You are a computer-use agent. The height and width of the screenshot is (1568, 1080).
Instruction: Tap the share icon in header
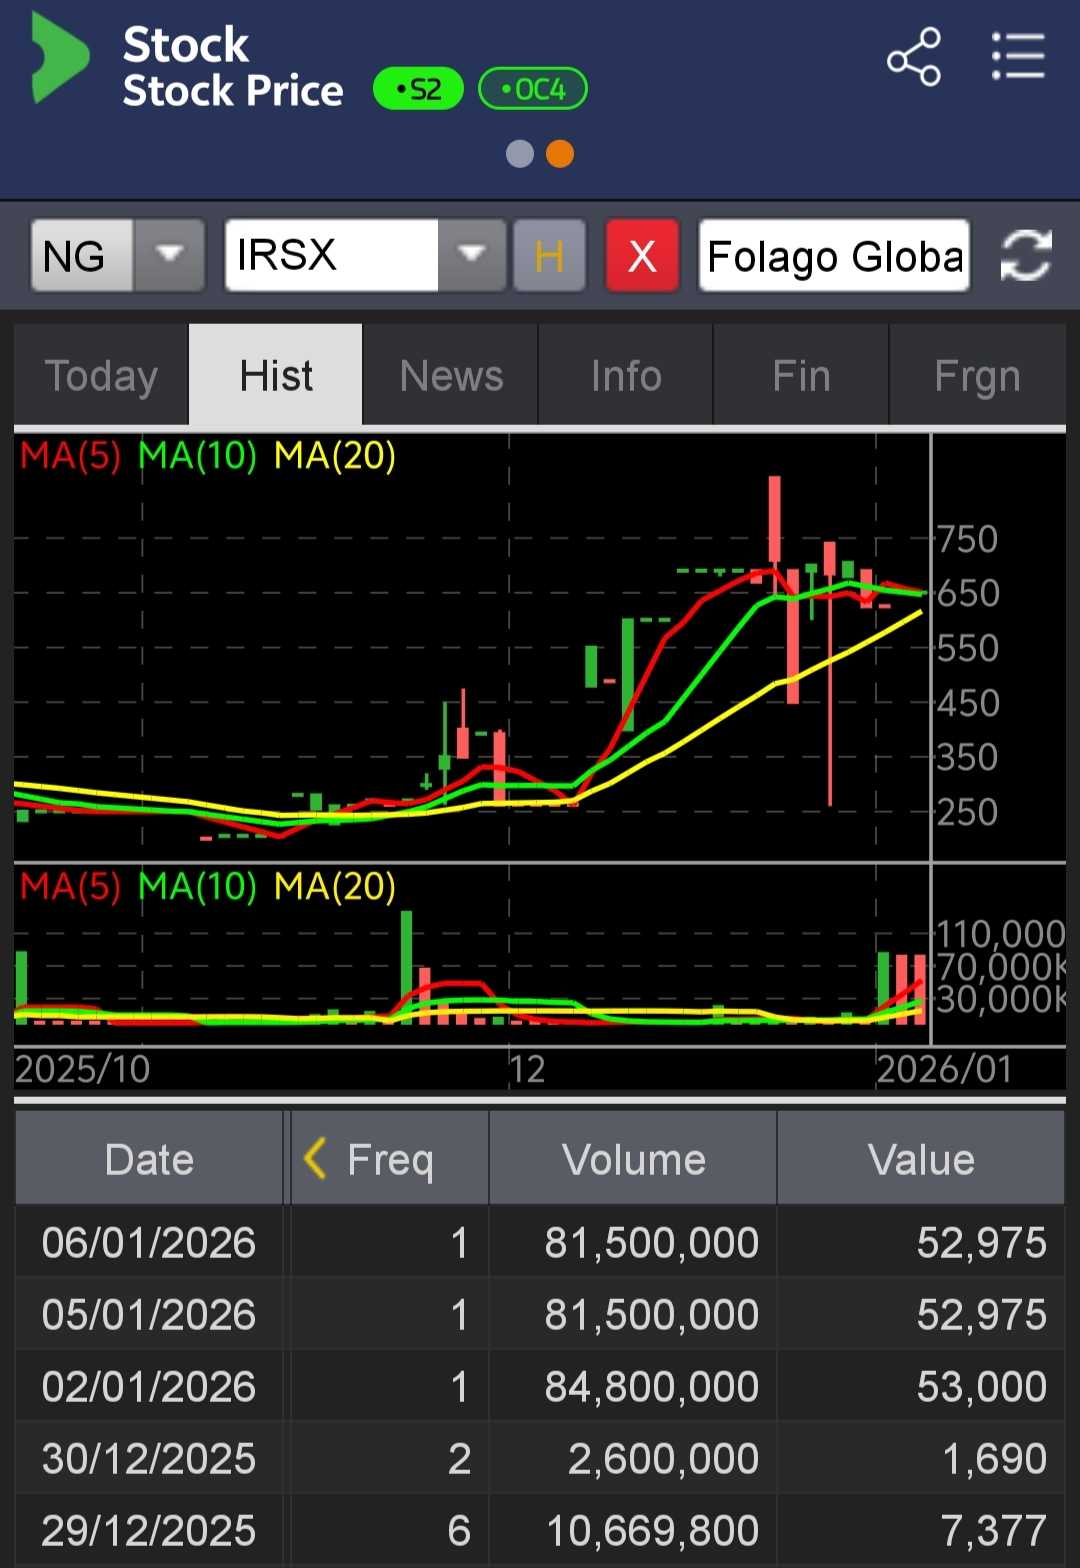click(914, 57)
